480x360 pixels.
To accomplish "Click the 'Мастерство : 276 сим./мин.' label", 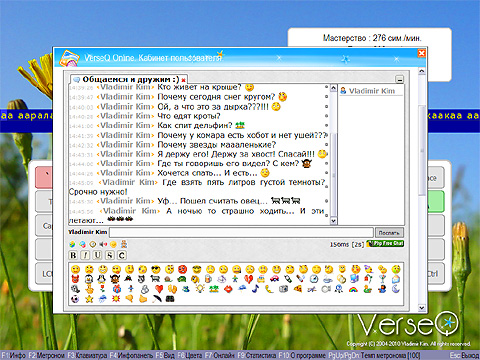I will click(x=372, y=38).
